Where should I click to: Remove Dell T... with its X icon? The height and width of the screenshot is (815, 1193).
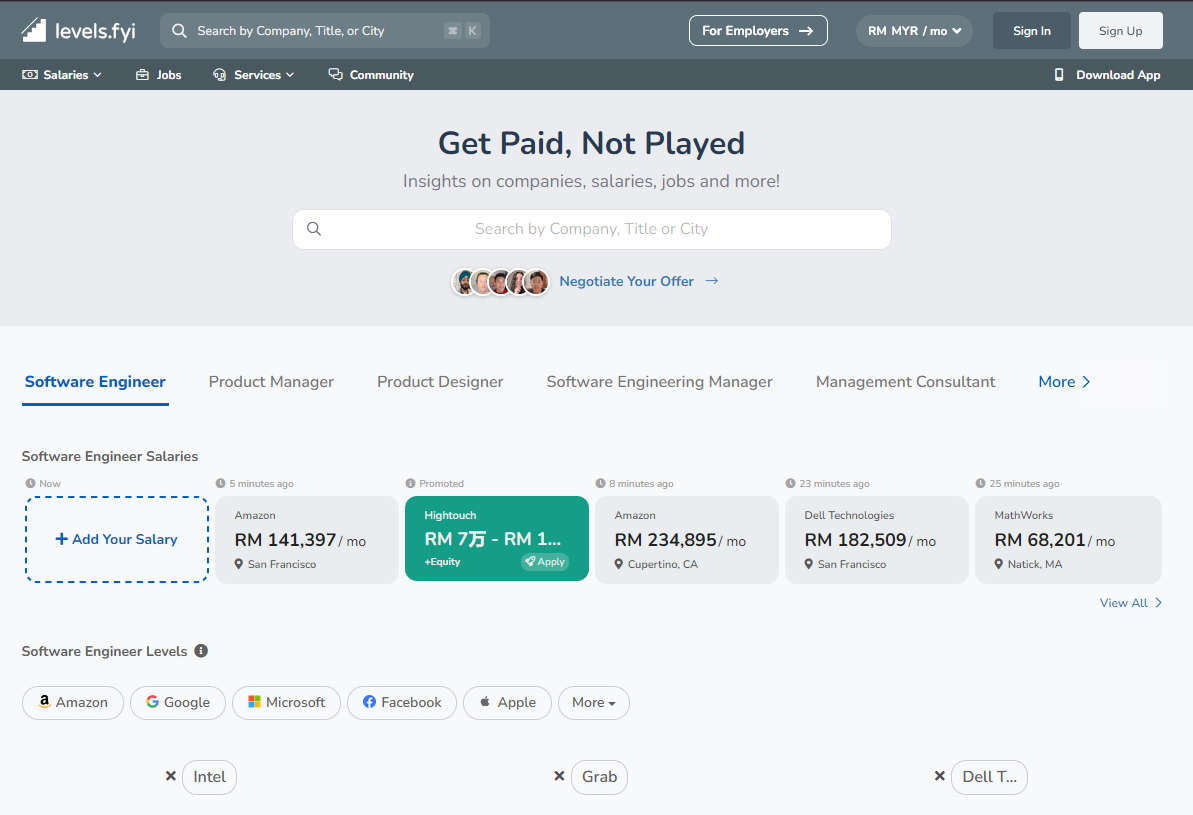tap(940, 775)
